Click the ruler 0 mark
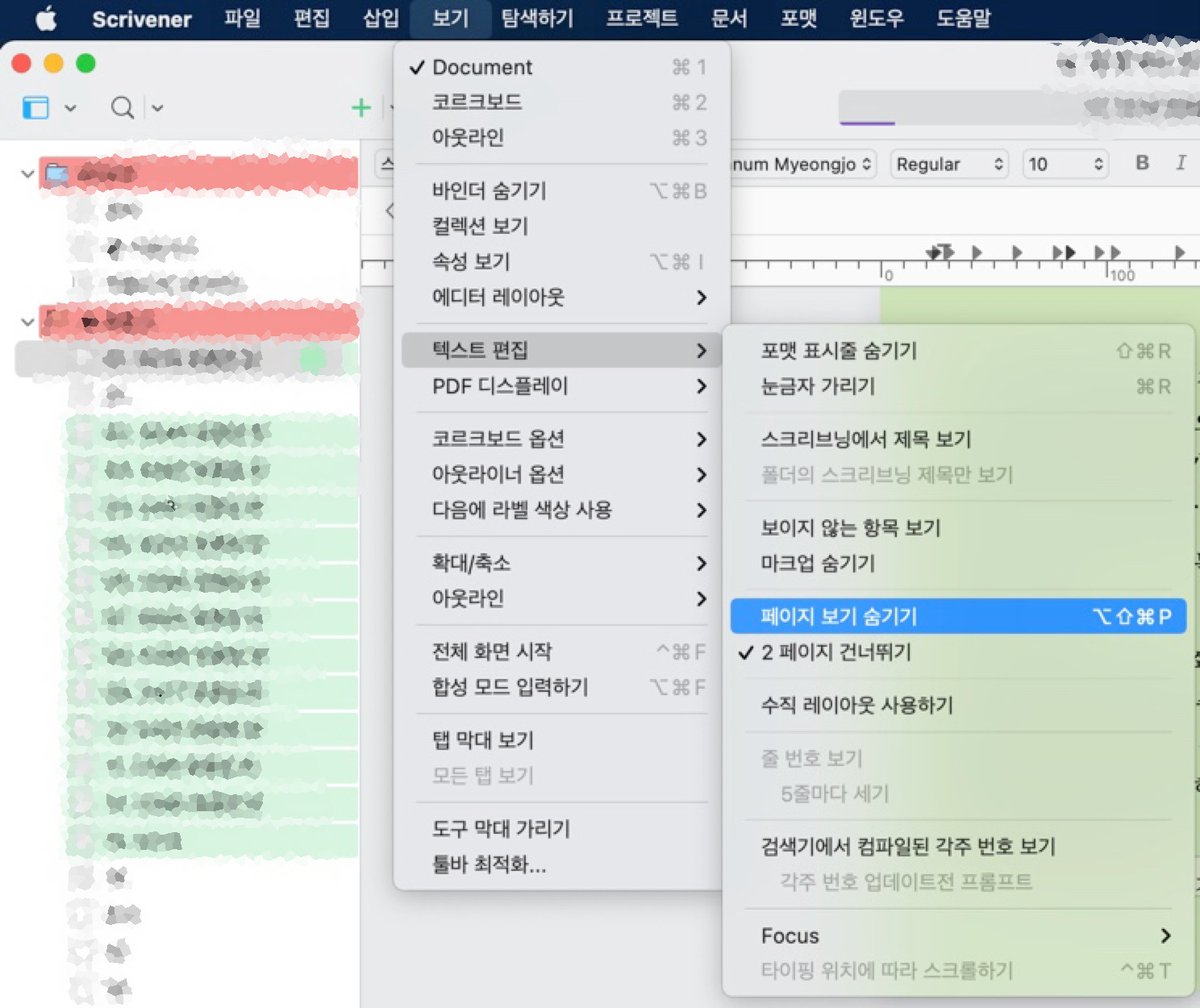The width and height of the screenshot is (1200, 1008). click(886, 274)
